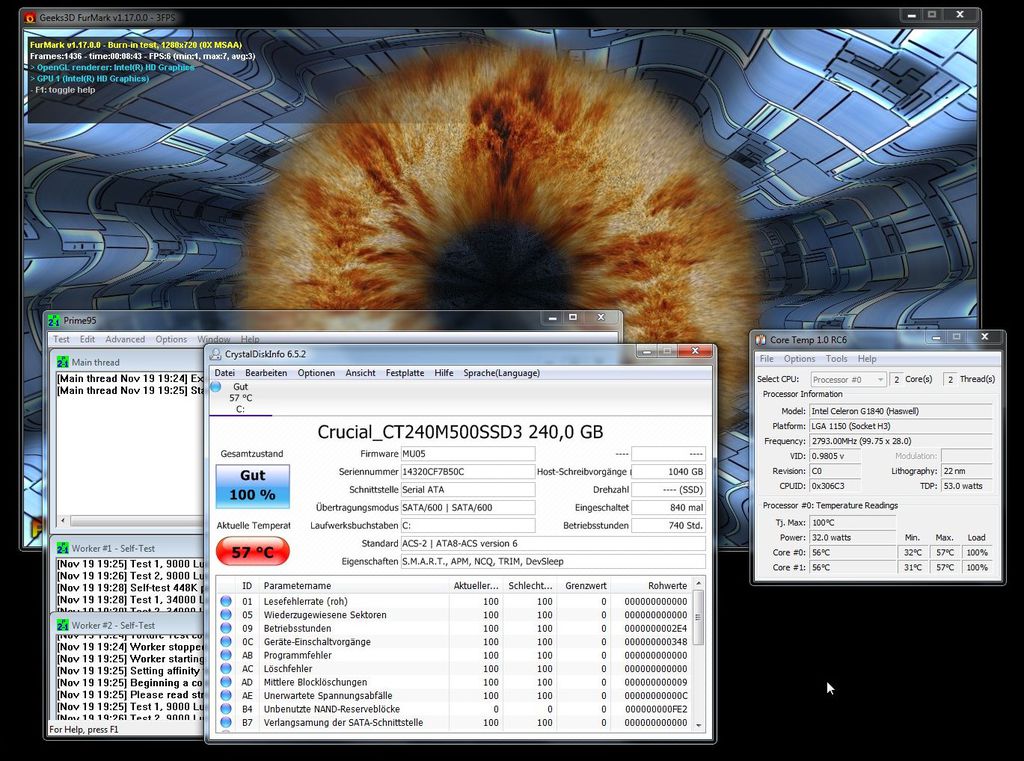Open the Select CPU dropdown in Core Temp

click(x=848, y=380)
